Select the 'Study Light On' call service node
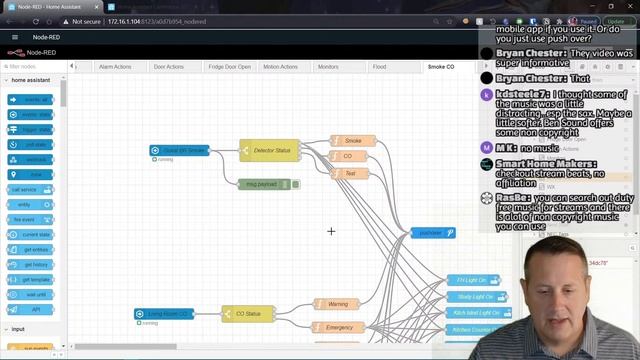The height and width of the screenshot is (360, 640). coord(477,297)
